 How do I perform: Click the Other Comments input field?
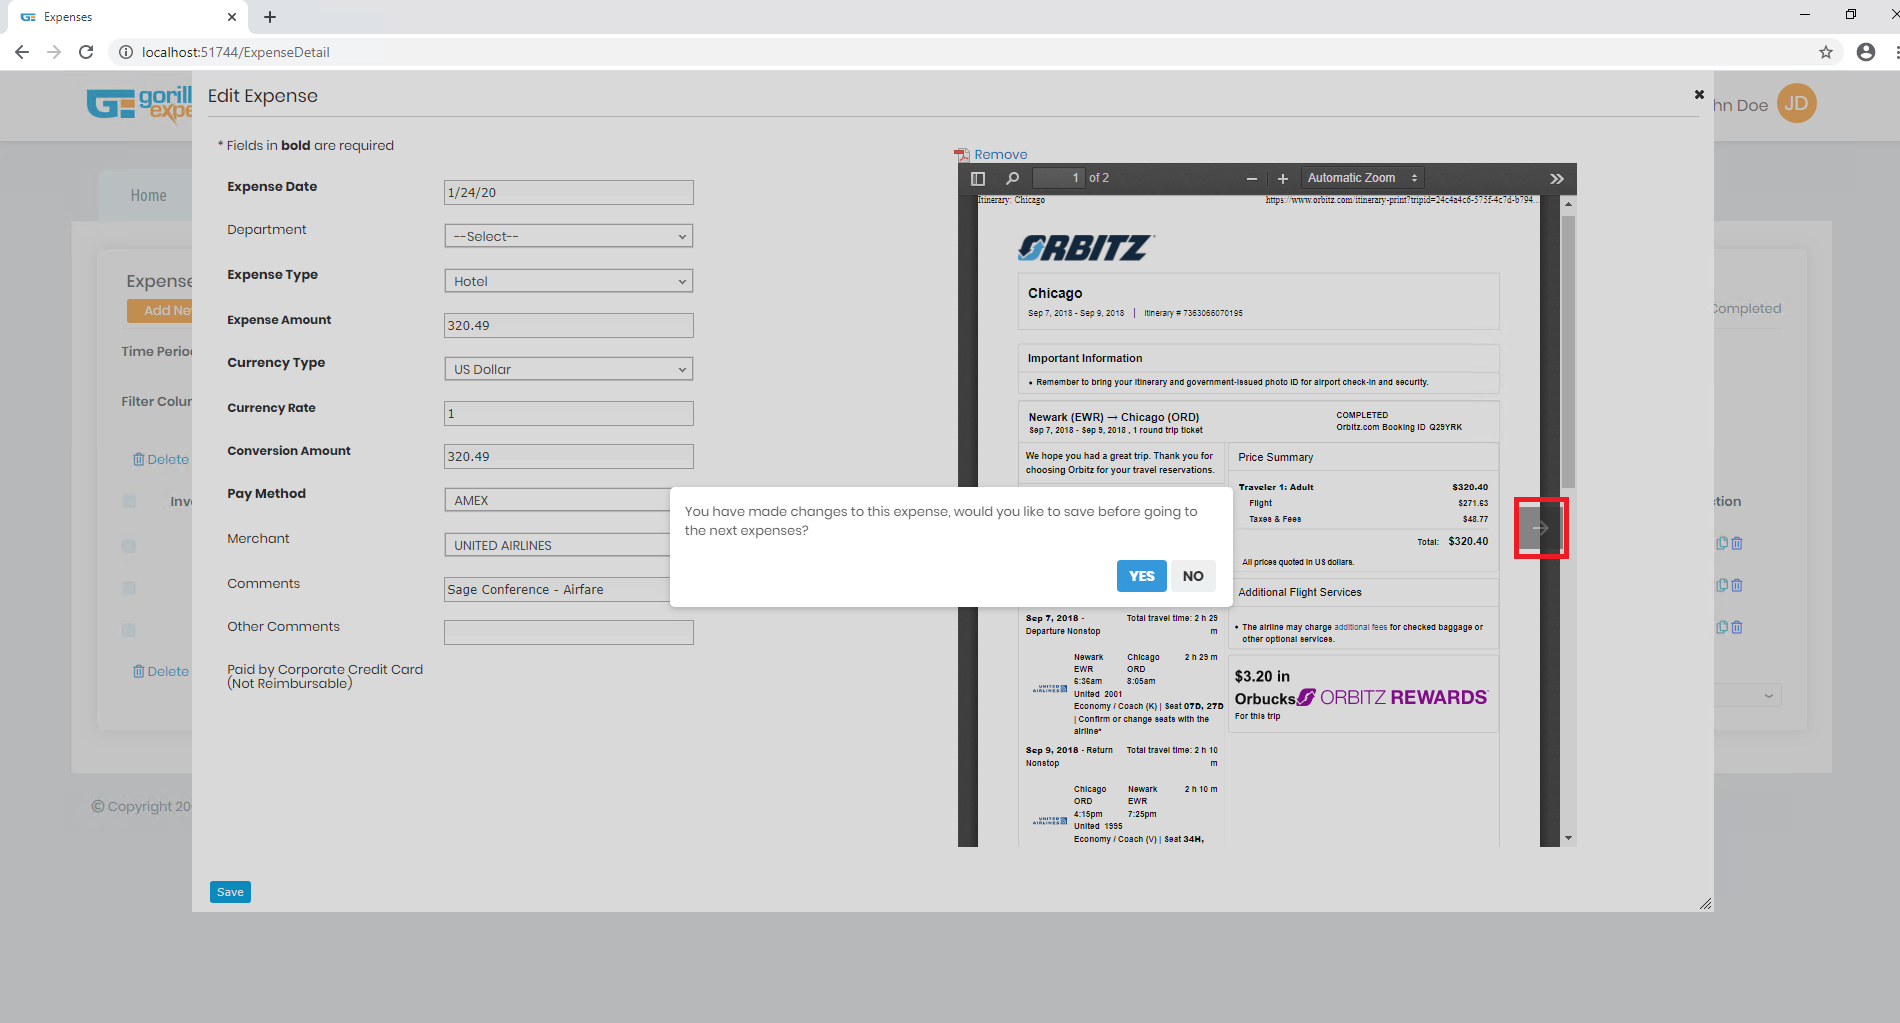(x=568, y=633)
